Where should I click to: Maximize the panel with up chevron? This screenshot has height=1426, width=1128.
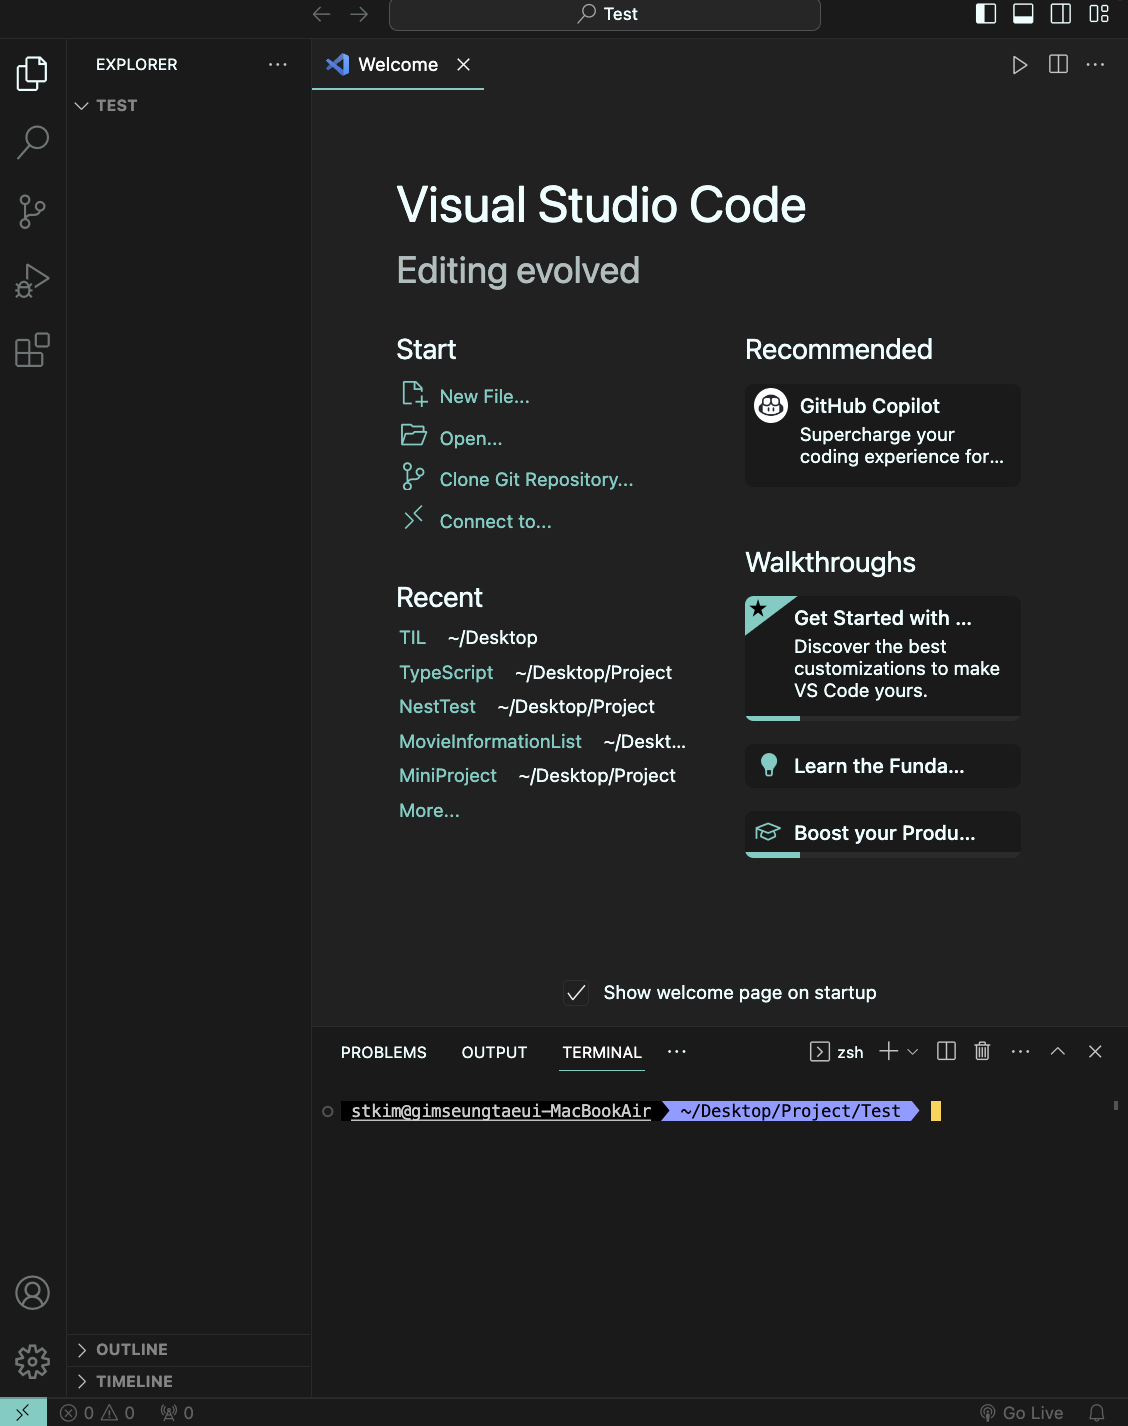1058,1051
